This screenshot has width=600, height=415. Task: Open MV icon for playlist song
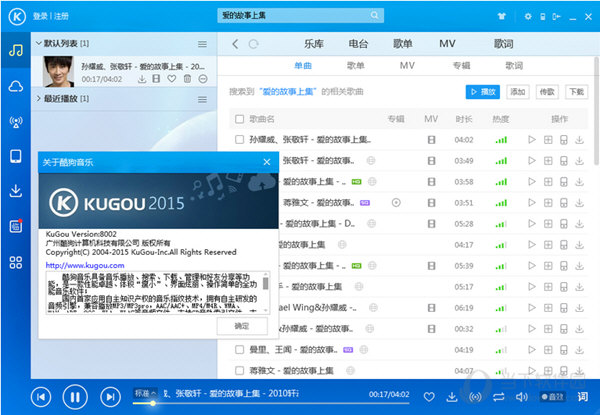click(156, 79)
